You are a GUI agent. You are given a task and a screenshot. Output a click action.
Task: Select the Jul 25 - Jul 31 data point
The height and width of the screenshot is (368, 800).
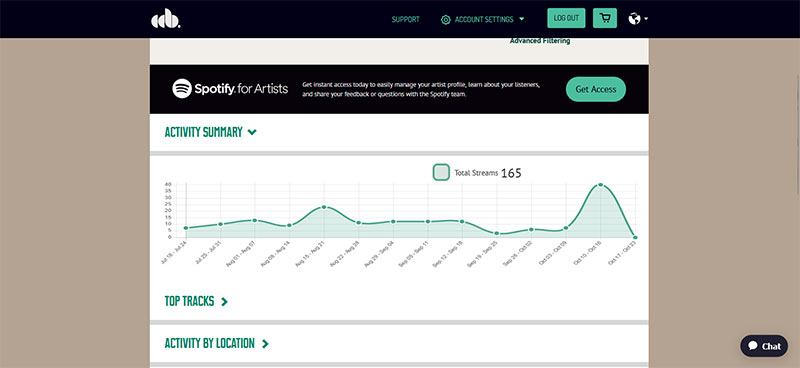[220, 224]
